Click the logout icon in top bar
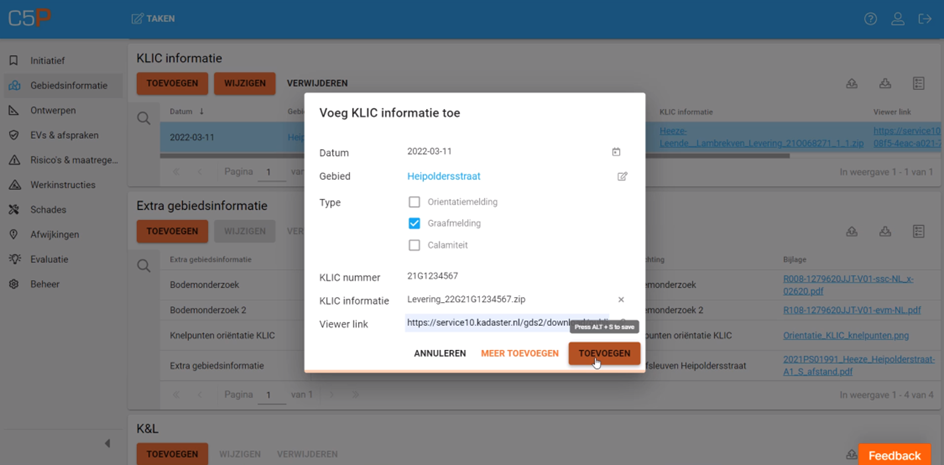This screenshot has width=944, height=465. pos(924,19)
